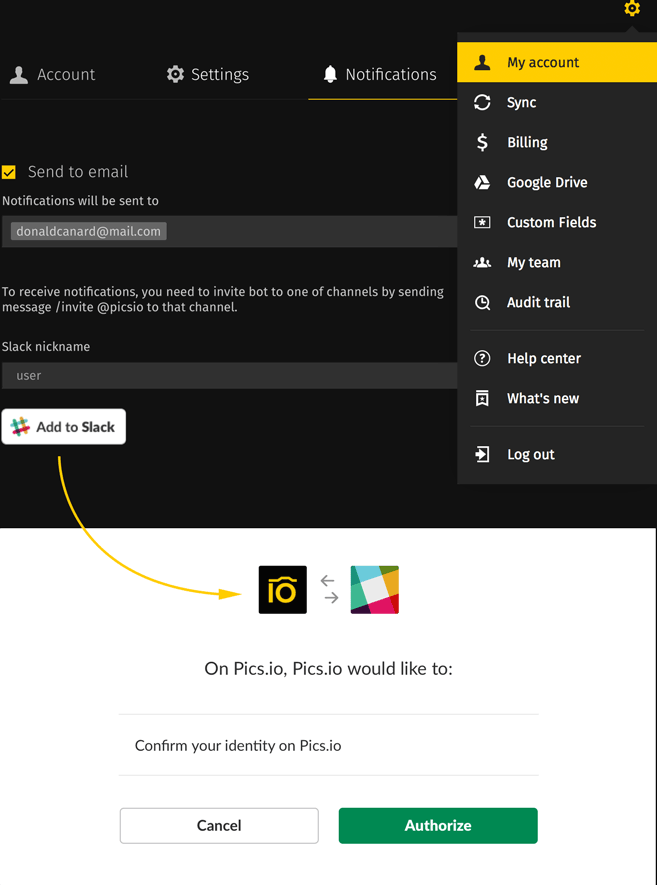
Task: Click the colorful Slack logo tile
Action: (x=375, y=589)
